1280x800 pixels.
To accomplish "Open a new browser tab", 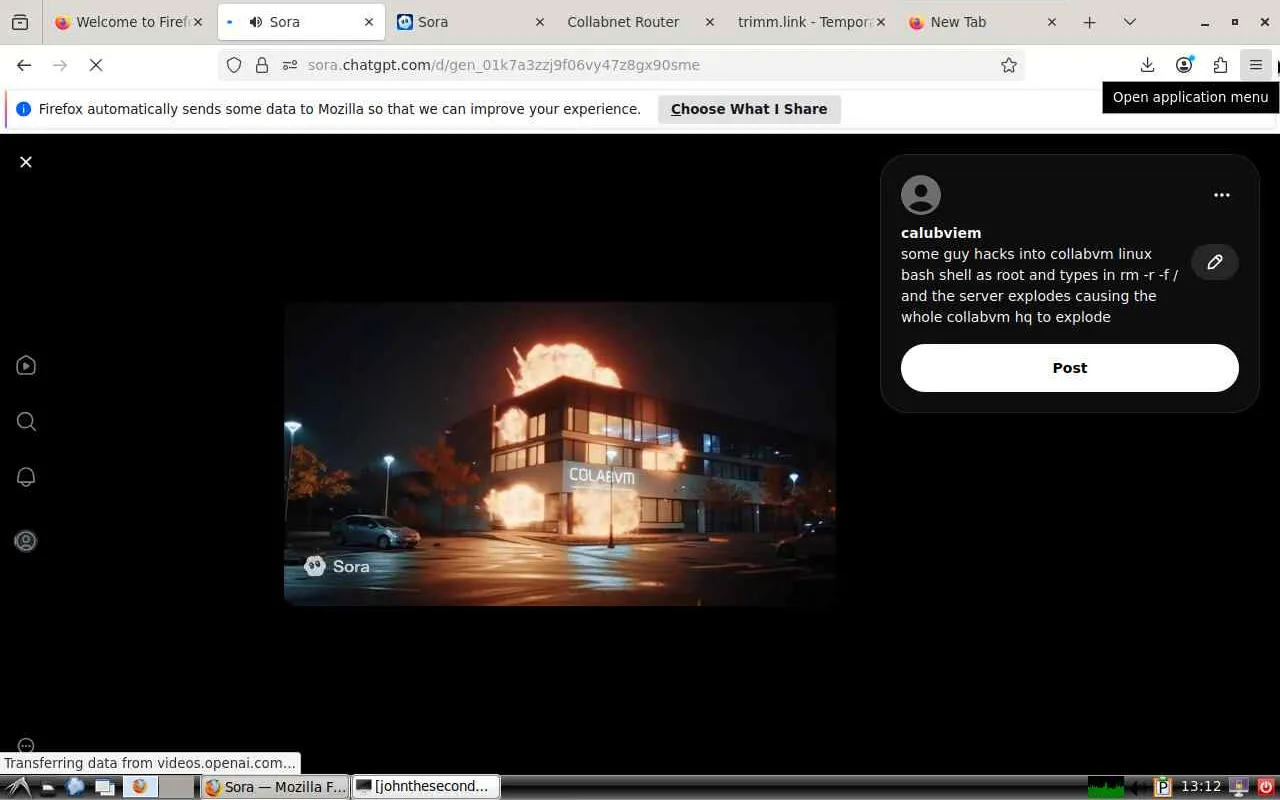I will tap(1090, 22).
